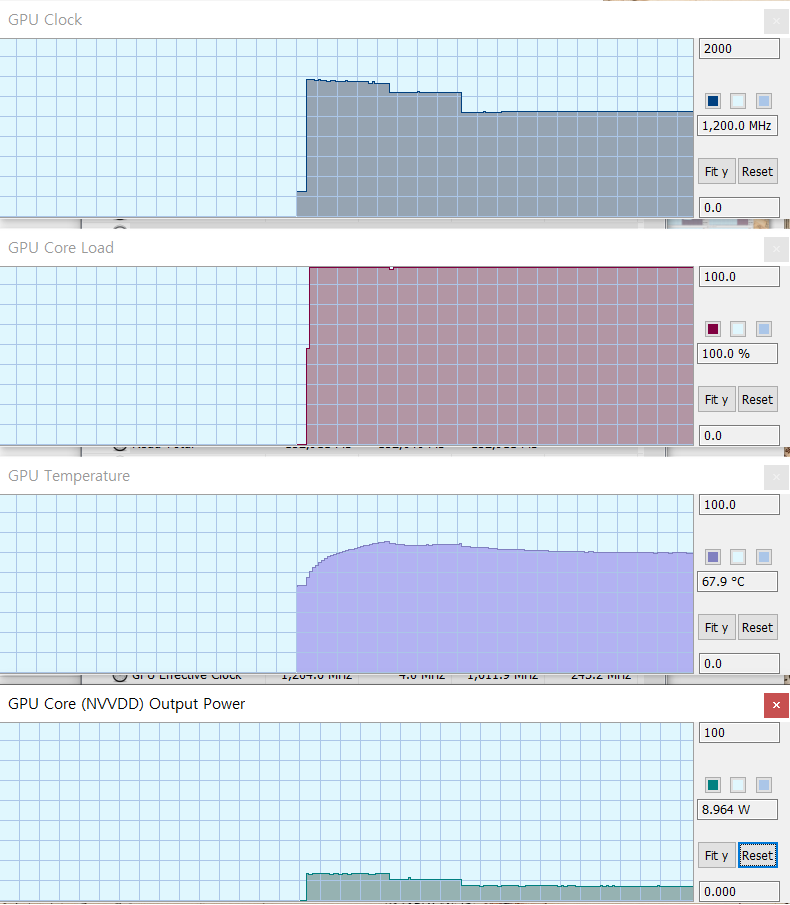Close the GPU Core Load graph window
790x905 pixels.
[x=776, y=249]
